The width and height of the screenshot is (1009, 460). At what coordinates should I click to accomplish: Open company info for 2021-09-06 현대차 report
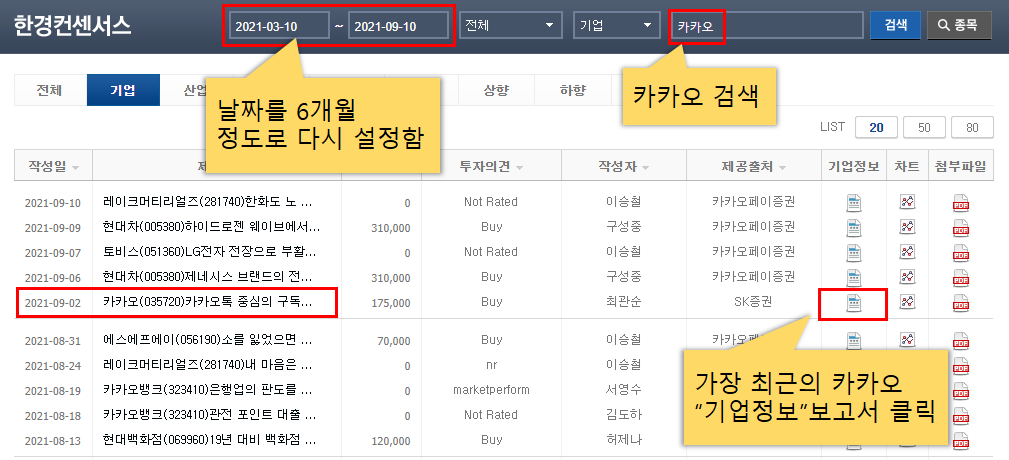point(854,277)
